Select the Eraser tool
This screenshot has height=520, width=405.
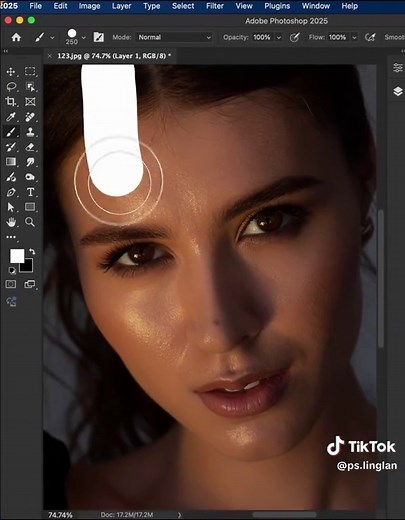[x=30, y=147]
